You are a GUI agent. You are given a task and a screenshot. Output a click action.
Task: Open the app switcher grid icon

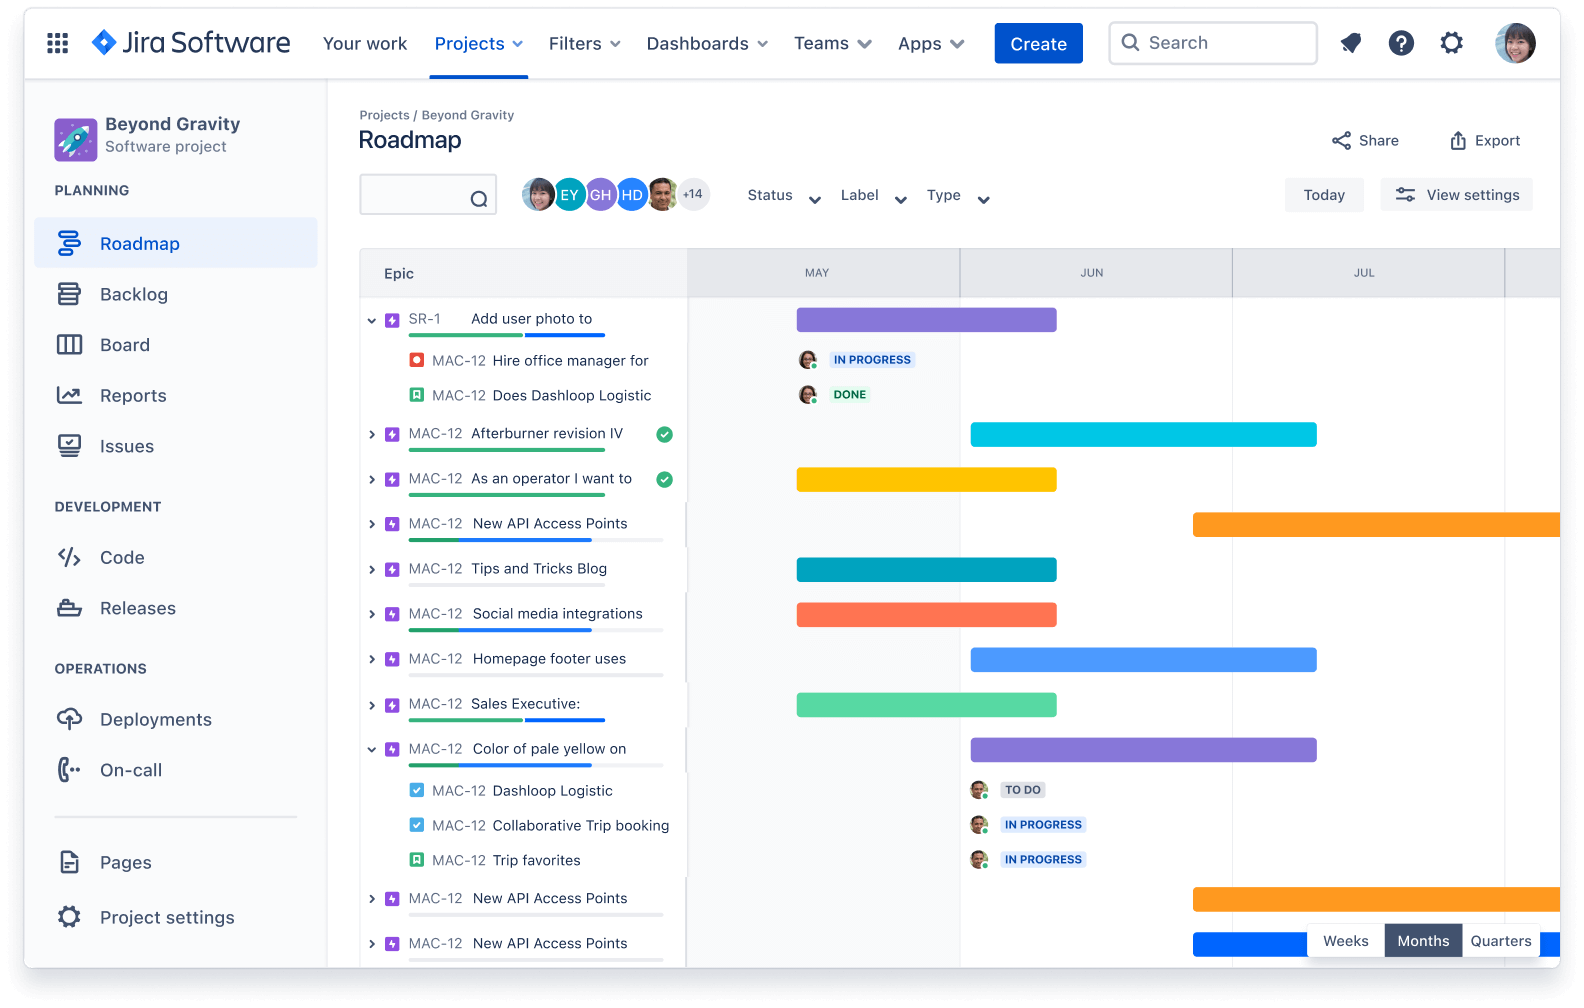pos(58,43)
